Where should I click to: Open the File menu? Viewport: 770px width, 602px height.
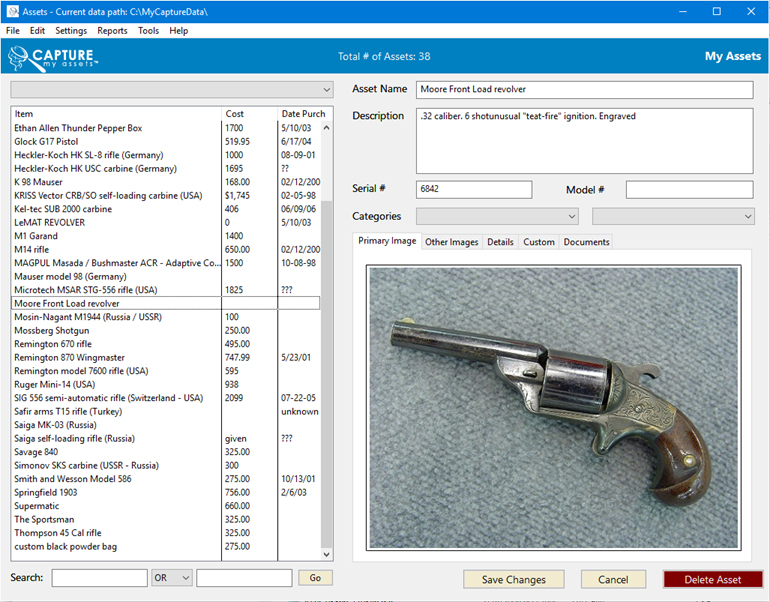click(12, 31)
